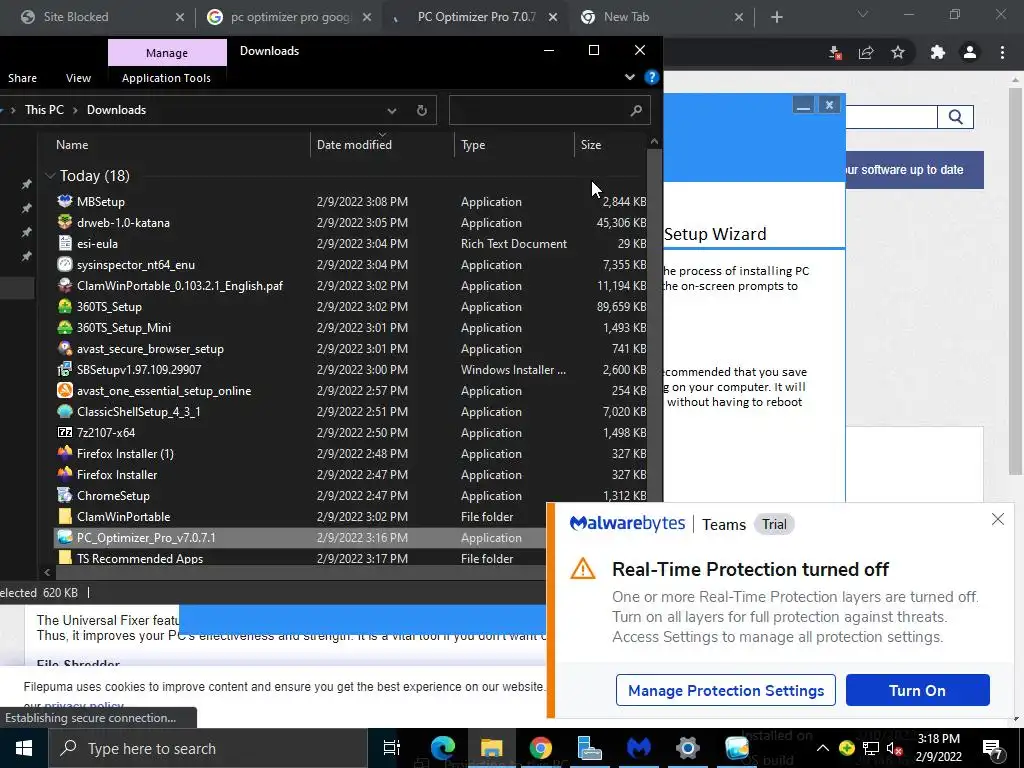Click the Chrome extensions puzzle icon

click(937, 52)
